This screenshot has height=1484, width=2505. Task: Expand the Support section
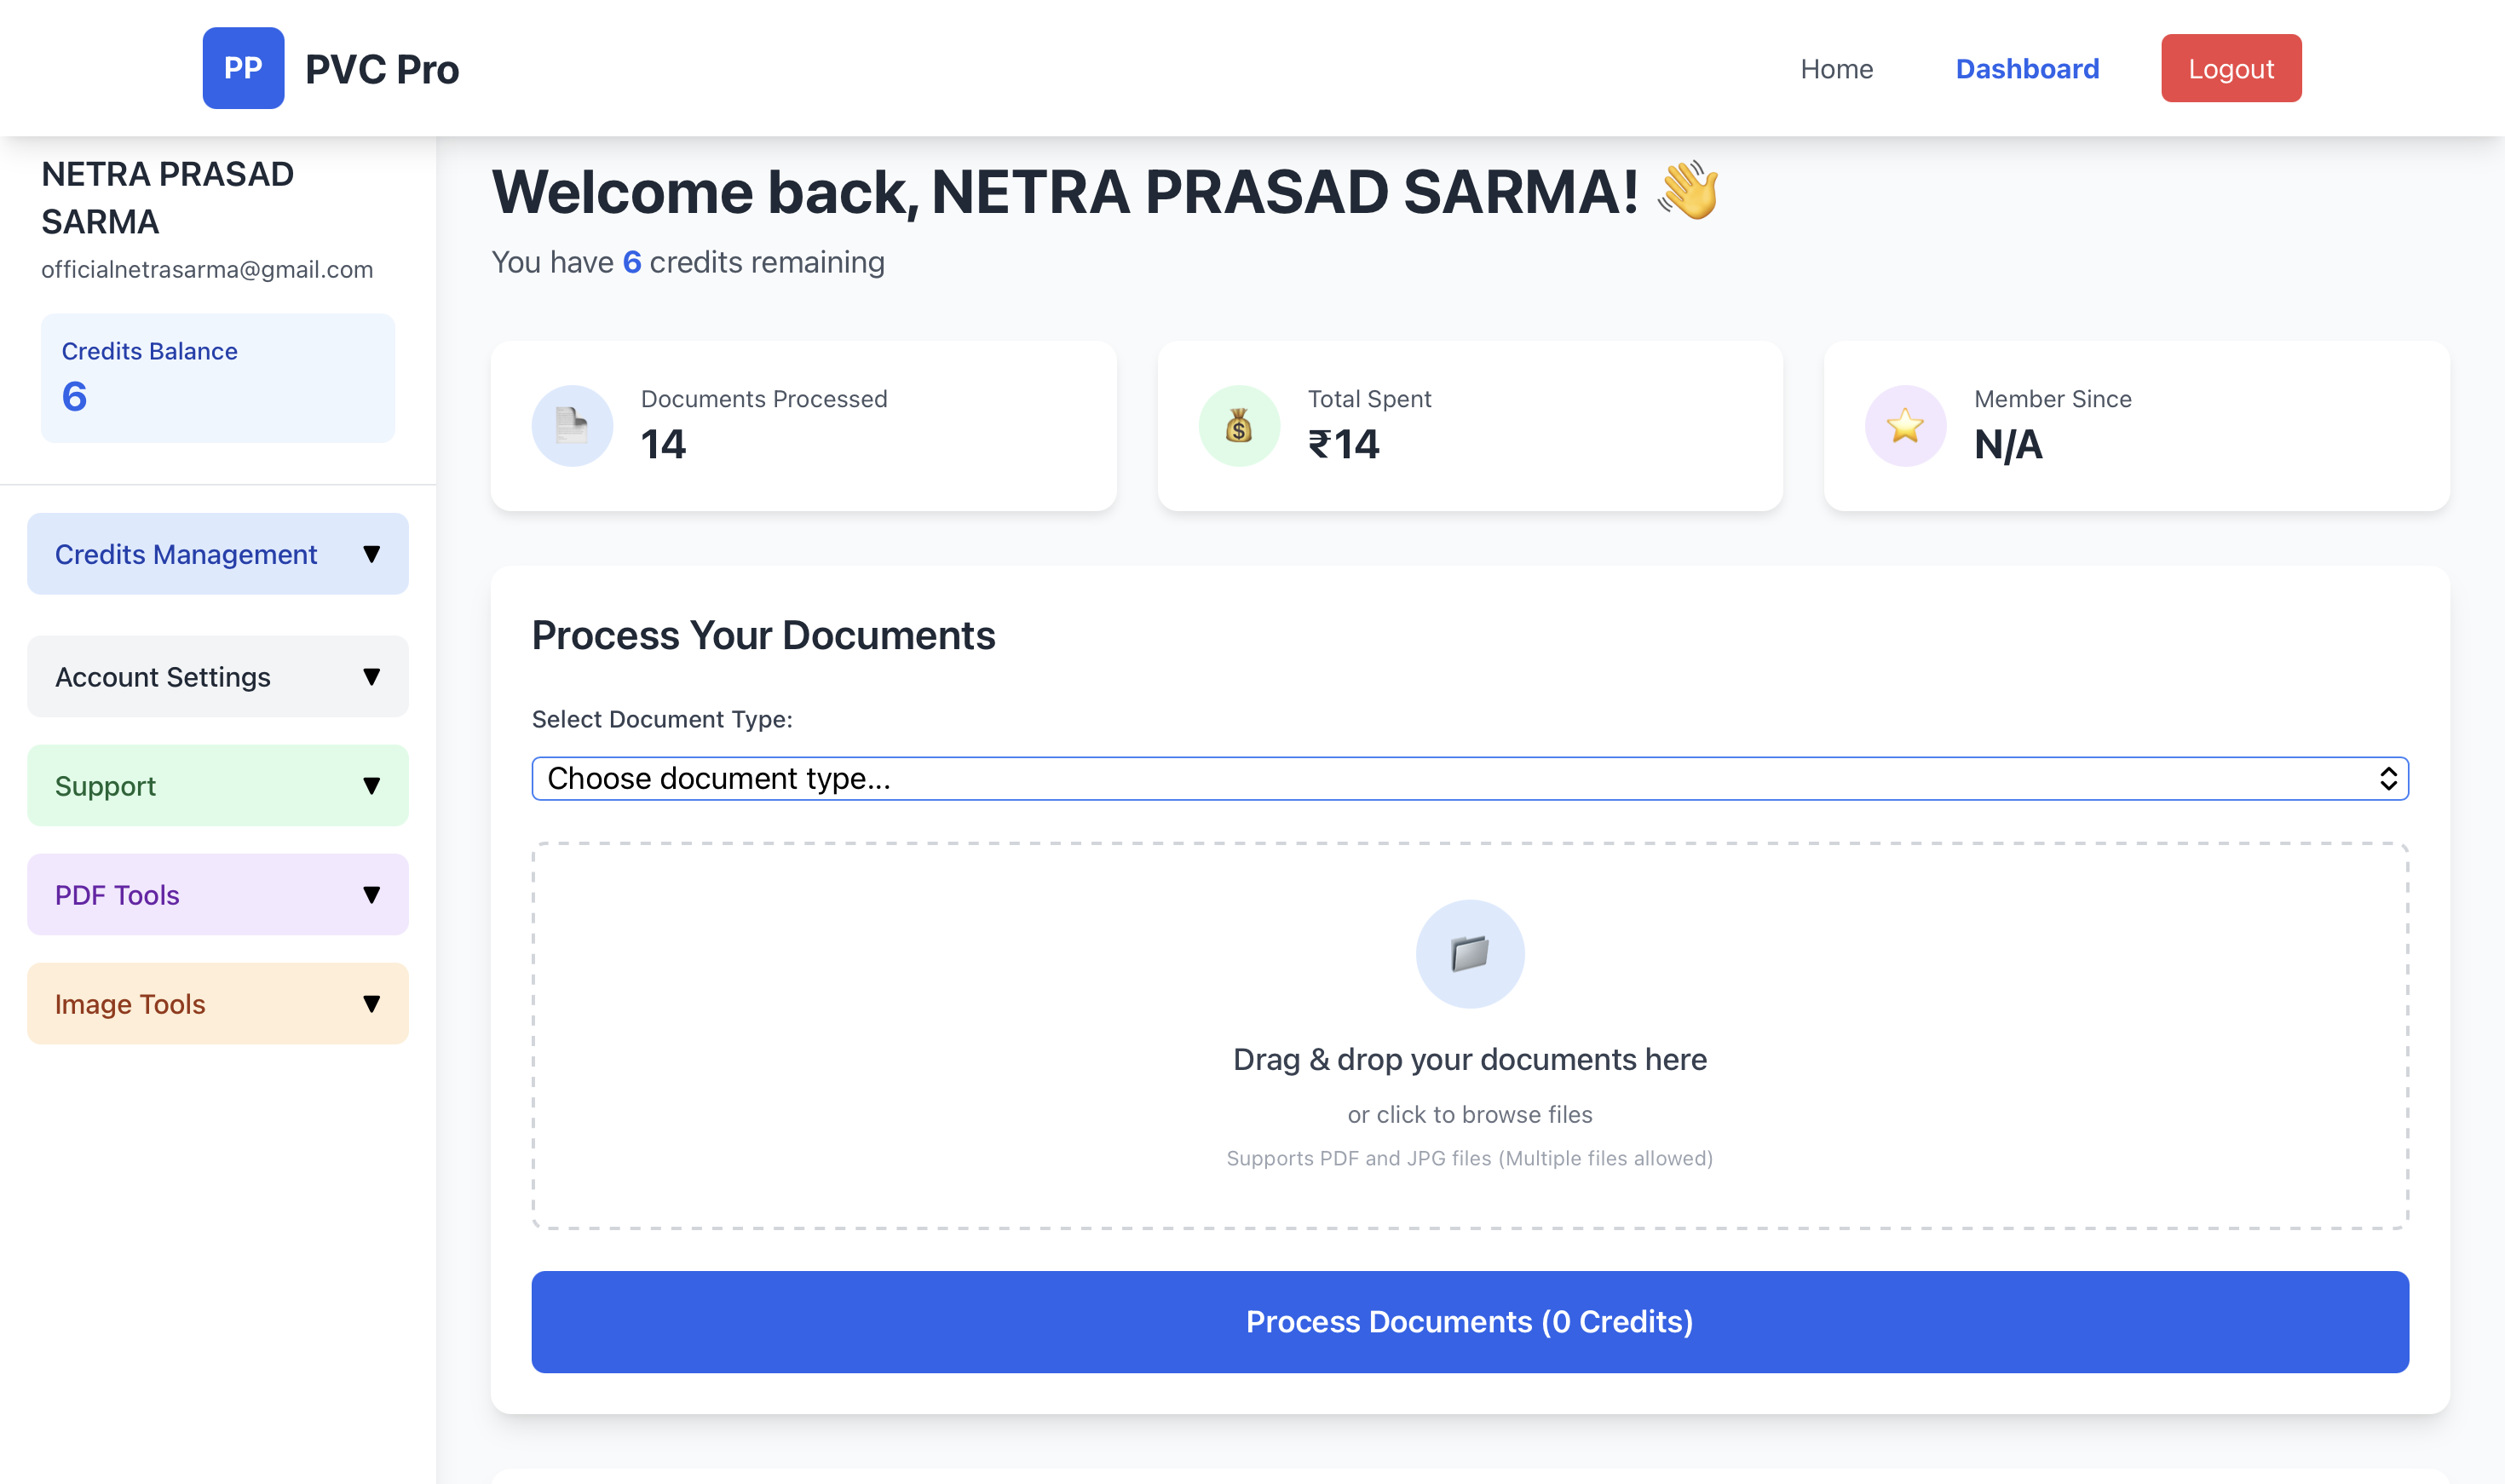(x=217, y=785)
